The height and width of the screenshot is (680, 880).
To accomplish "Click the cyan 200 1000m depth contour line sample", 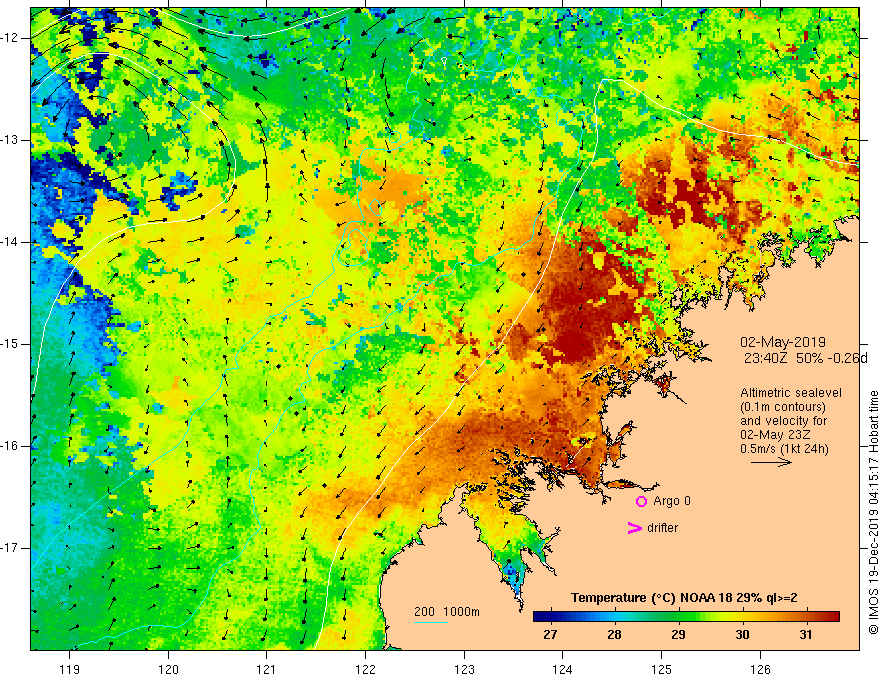I will point(430,622).
